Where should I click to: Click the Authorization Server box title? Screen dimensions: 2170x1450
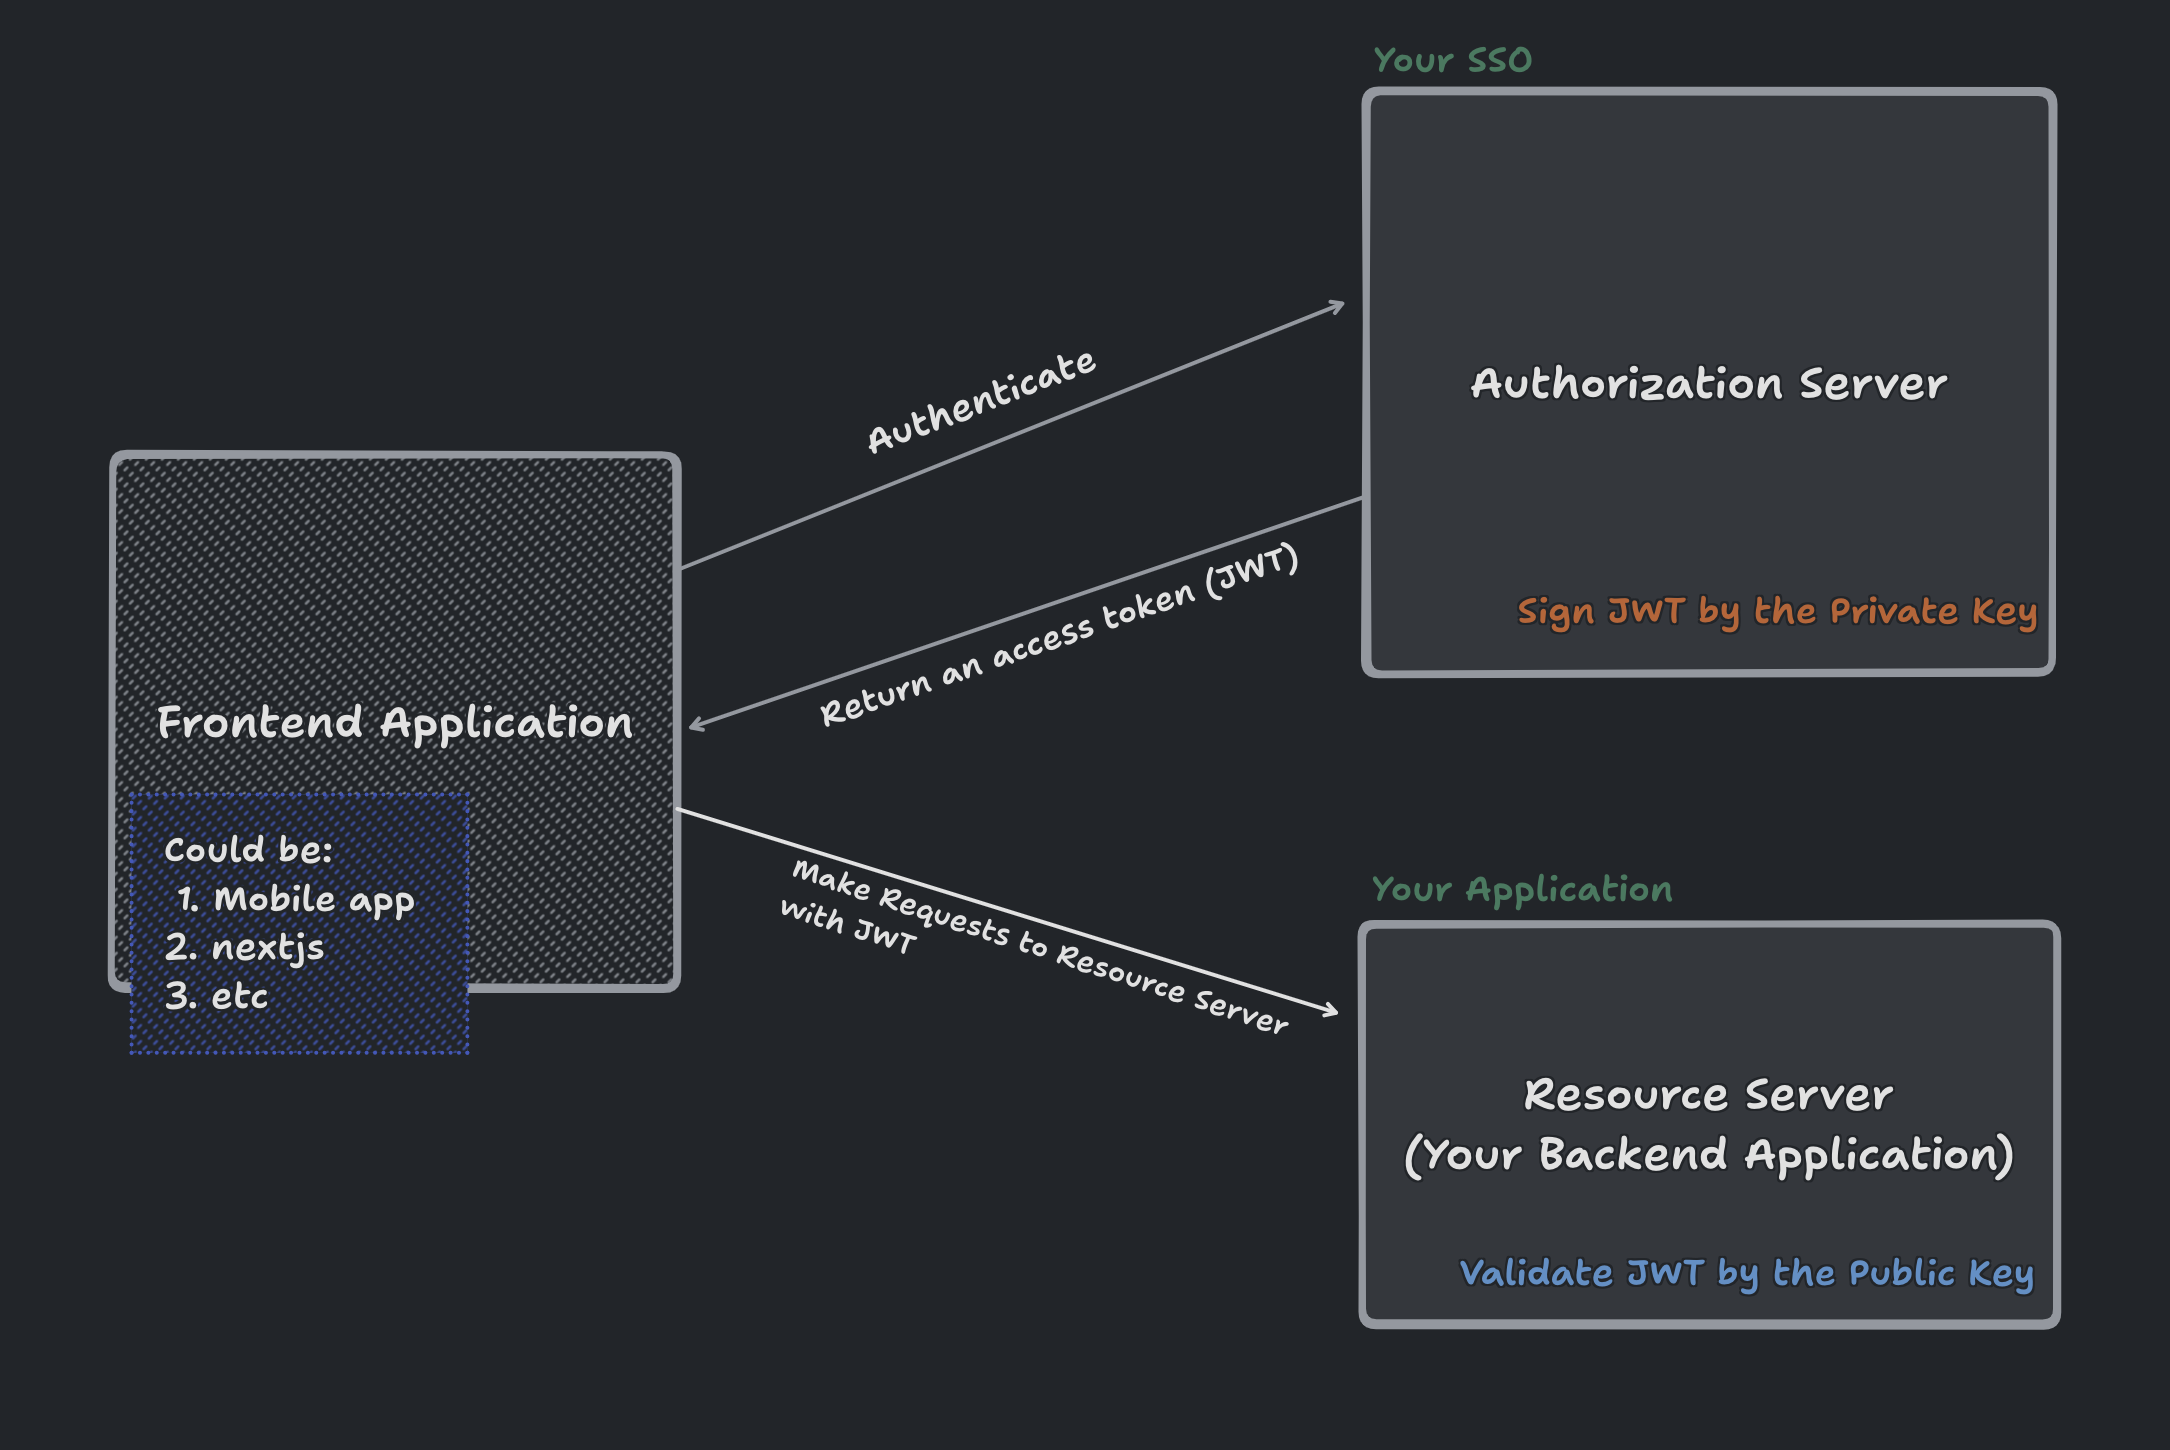click(1708, 384)
